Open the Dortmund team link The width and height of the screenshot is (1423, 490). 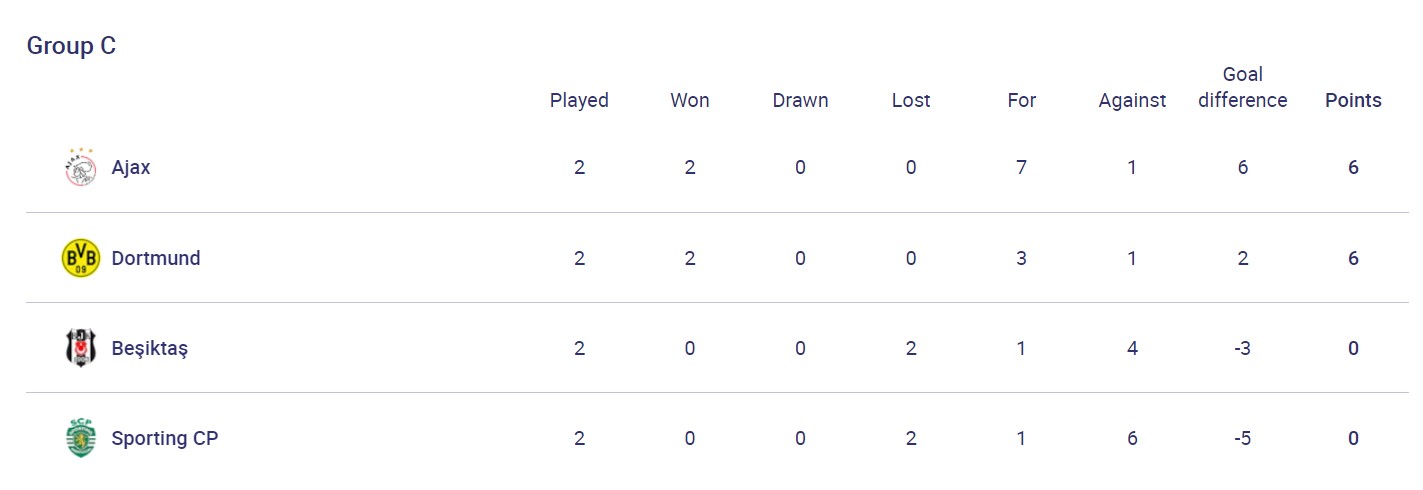tap(156, 258)
